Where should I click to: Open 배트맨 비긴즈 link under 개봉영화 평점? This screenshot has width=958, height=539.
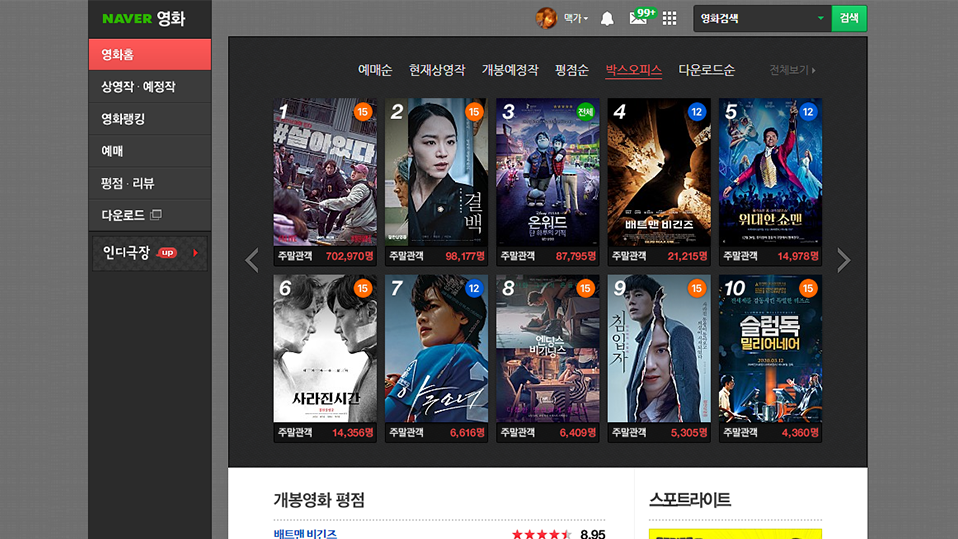305,534
